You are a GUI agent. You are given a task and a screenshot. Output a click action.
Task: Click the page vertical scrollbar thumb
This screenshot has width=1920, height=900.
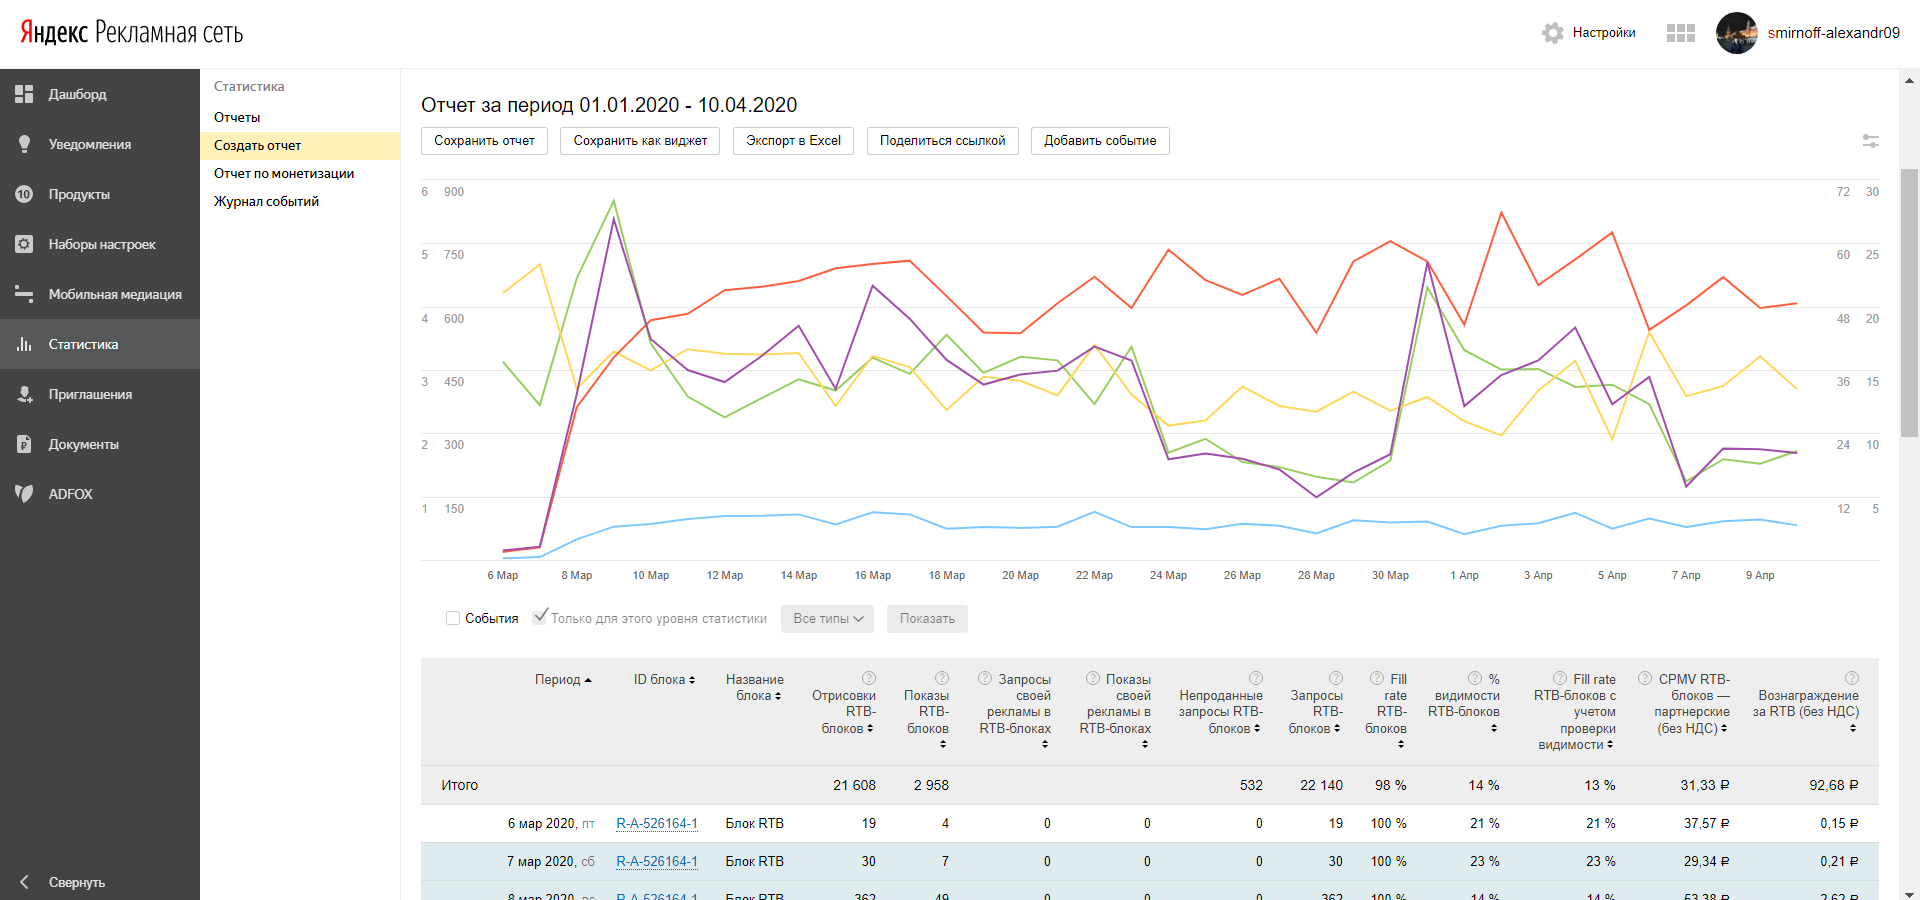click(1909, 300)
